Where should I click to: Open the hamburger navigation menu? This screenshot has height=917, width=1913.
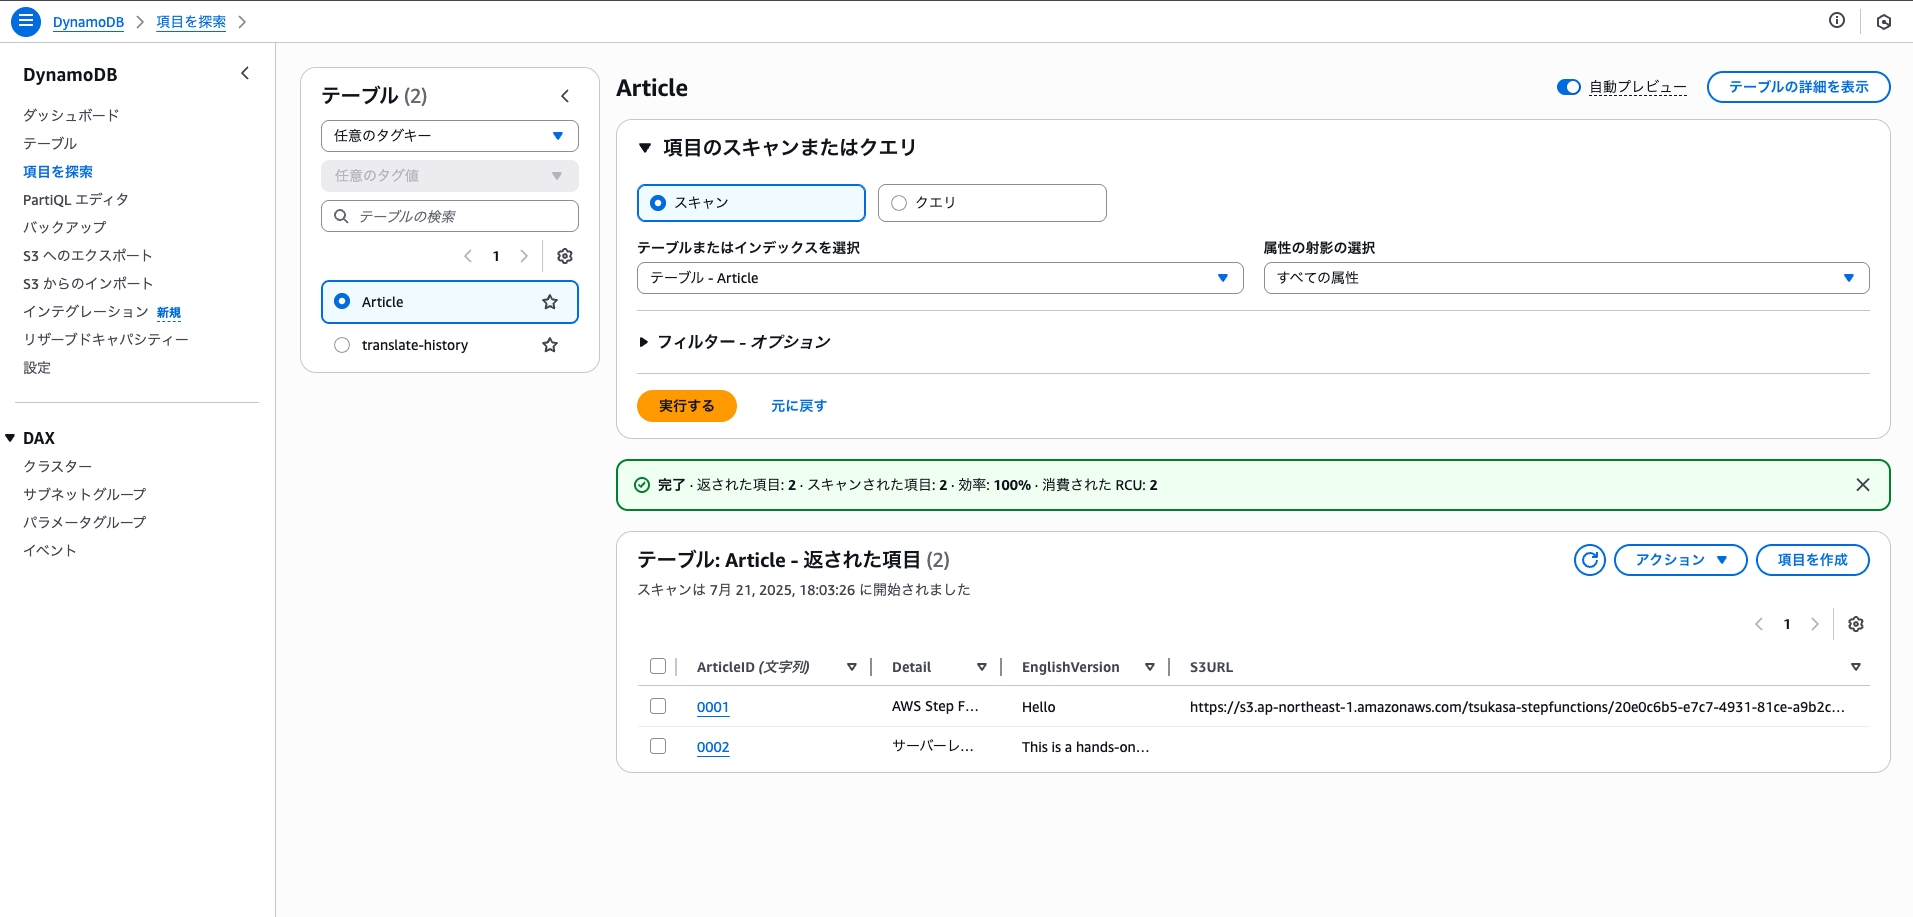tap(26, 21)
